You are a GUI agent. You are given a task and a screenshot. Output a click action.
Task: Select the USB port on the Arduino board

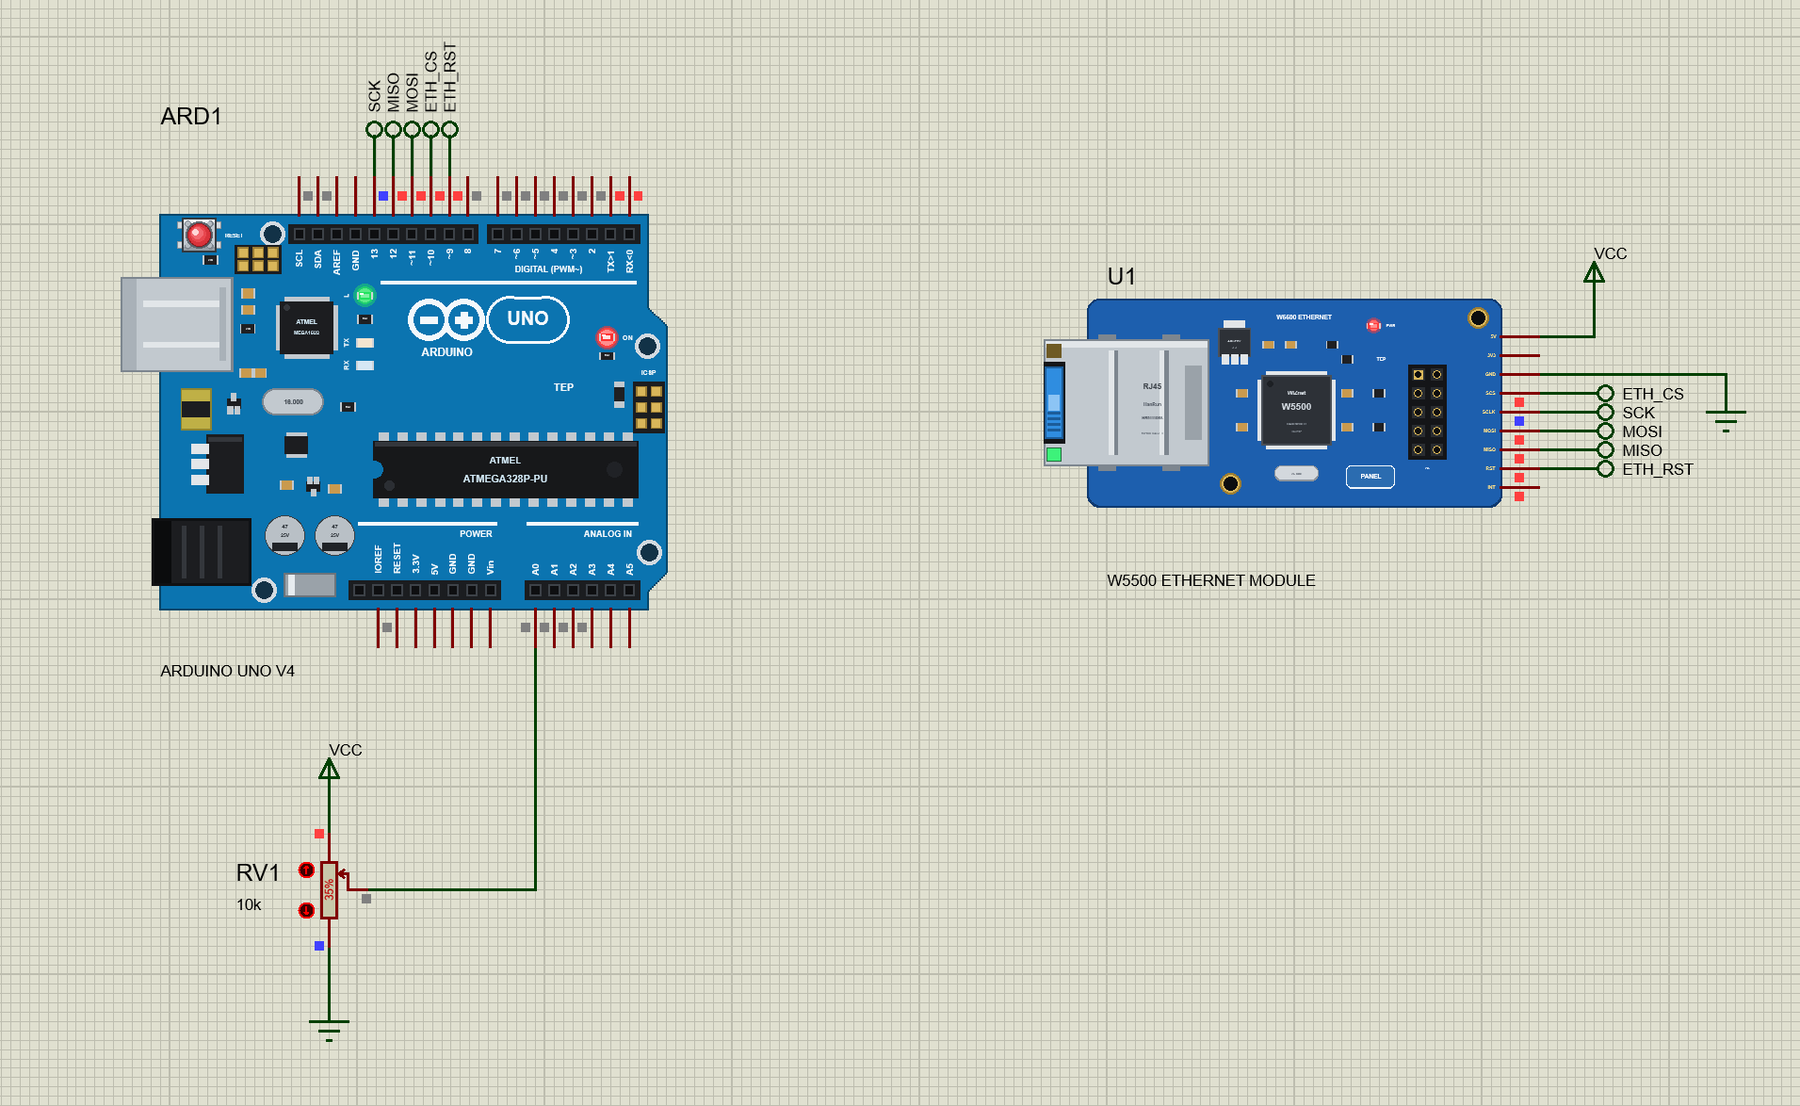177,324
